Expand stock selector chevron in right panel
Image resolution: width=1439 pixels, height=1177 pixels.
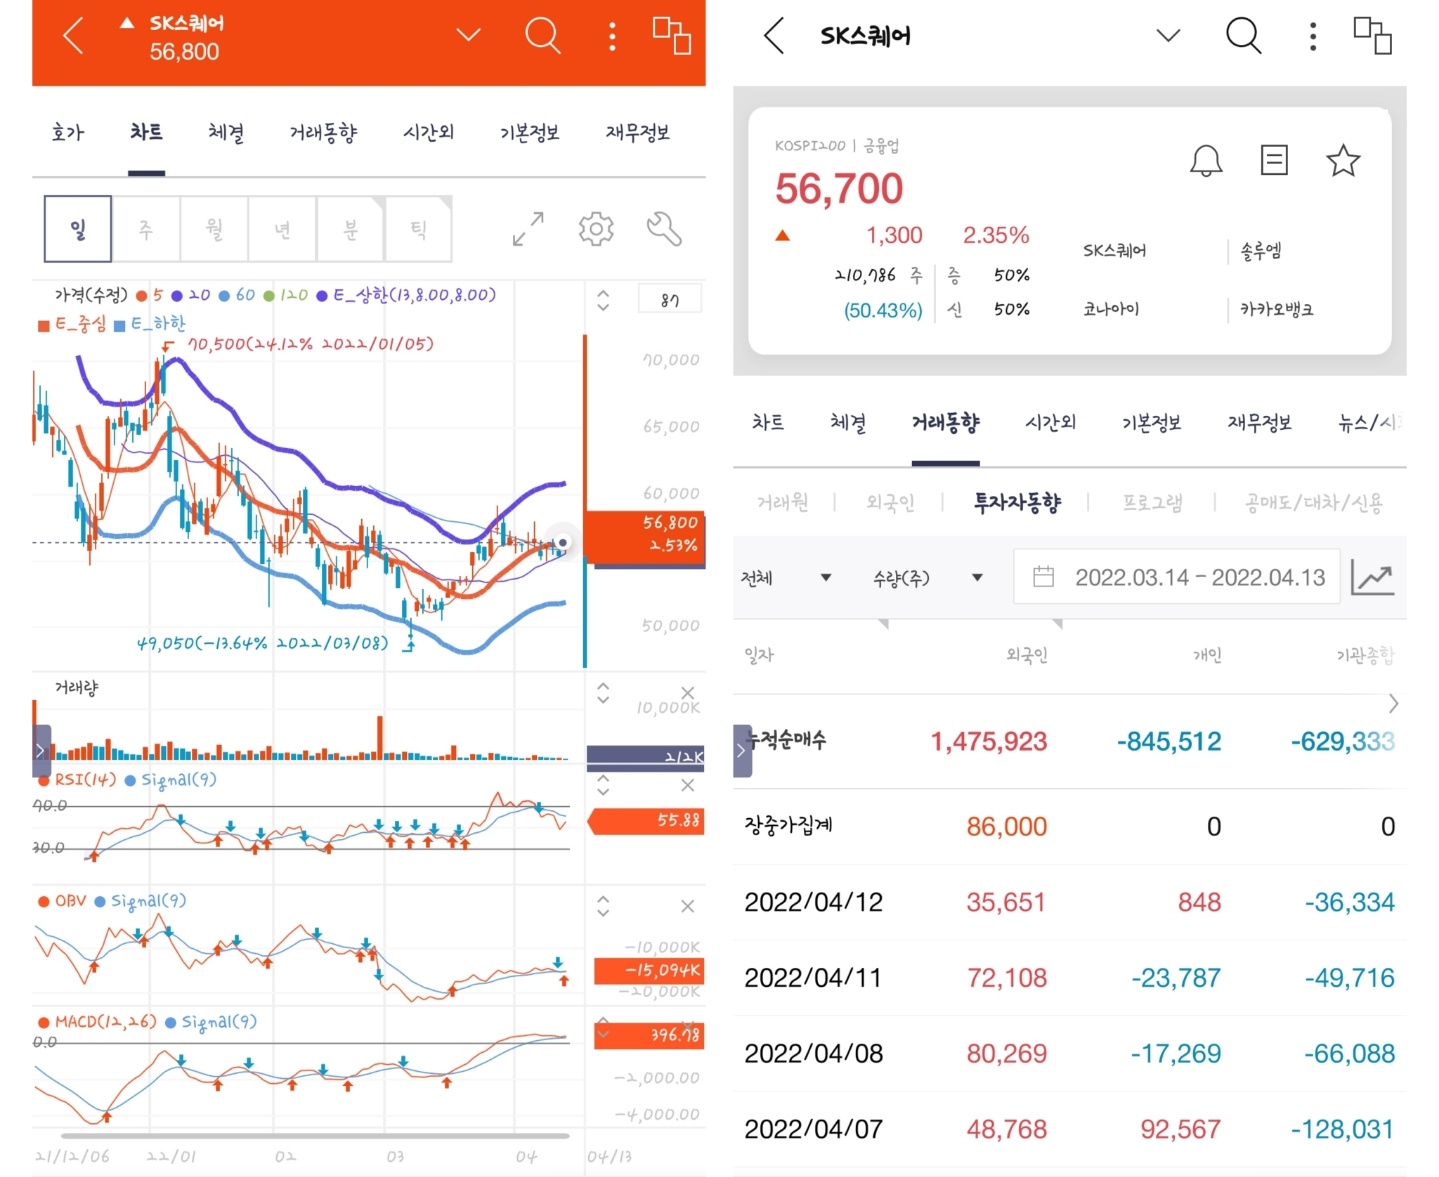click(1168, 36)
